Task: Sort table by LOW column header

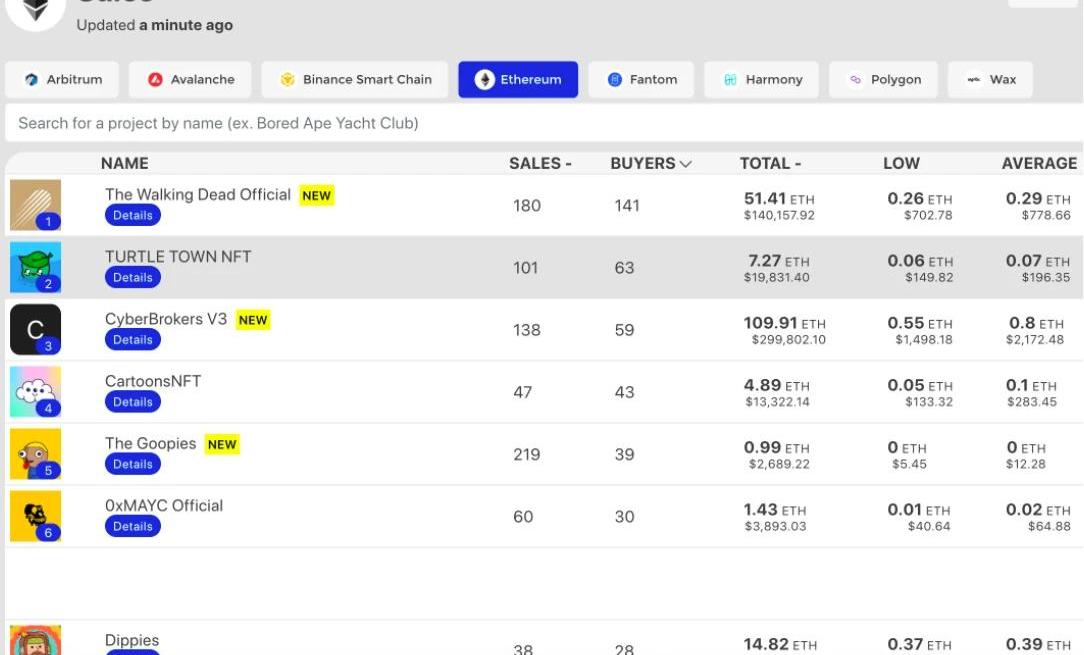Action: (x=901, y=163)
